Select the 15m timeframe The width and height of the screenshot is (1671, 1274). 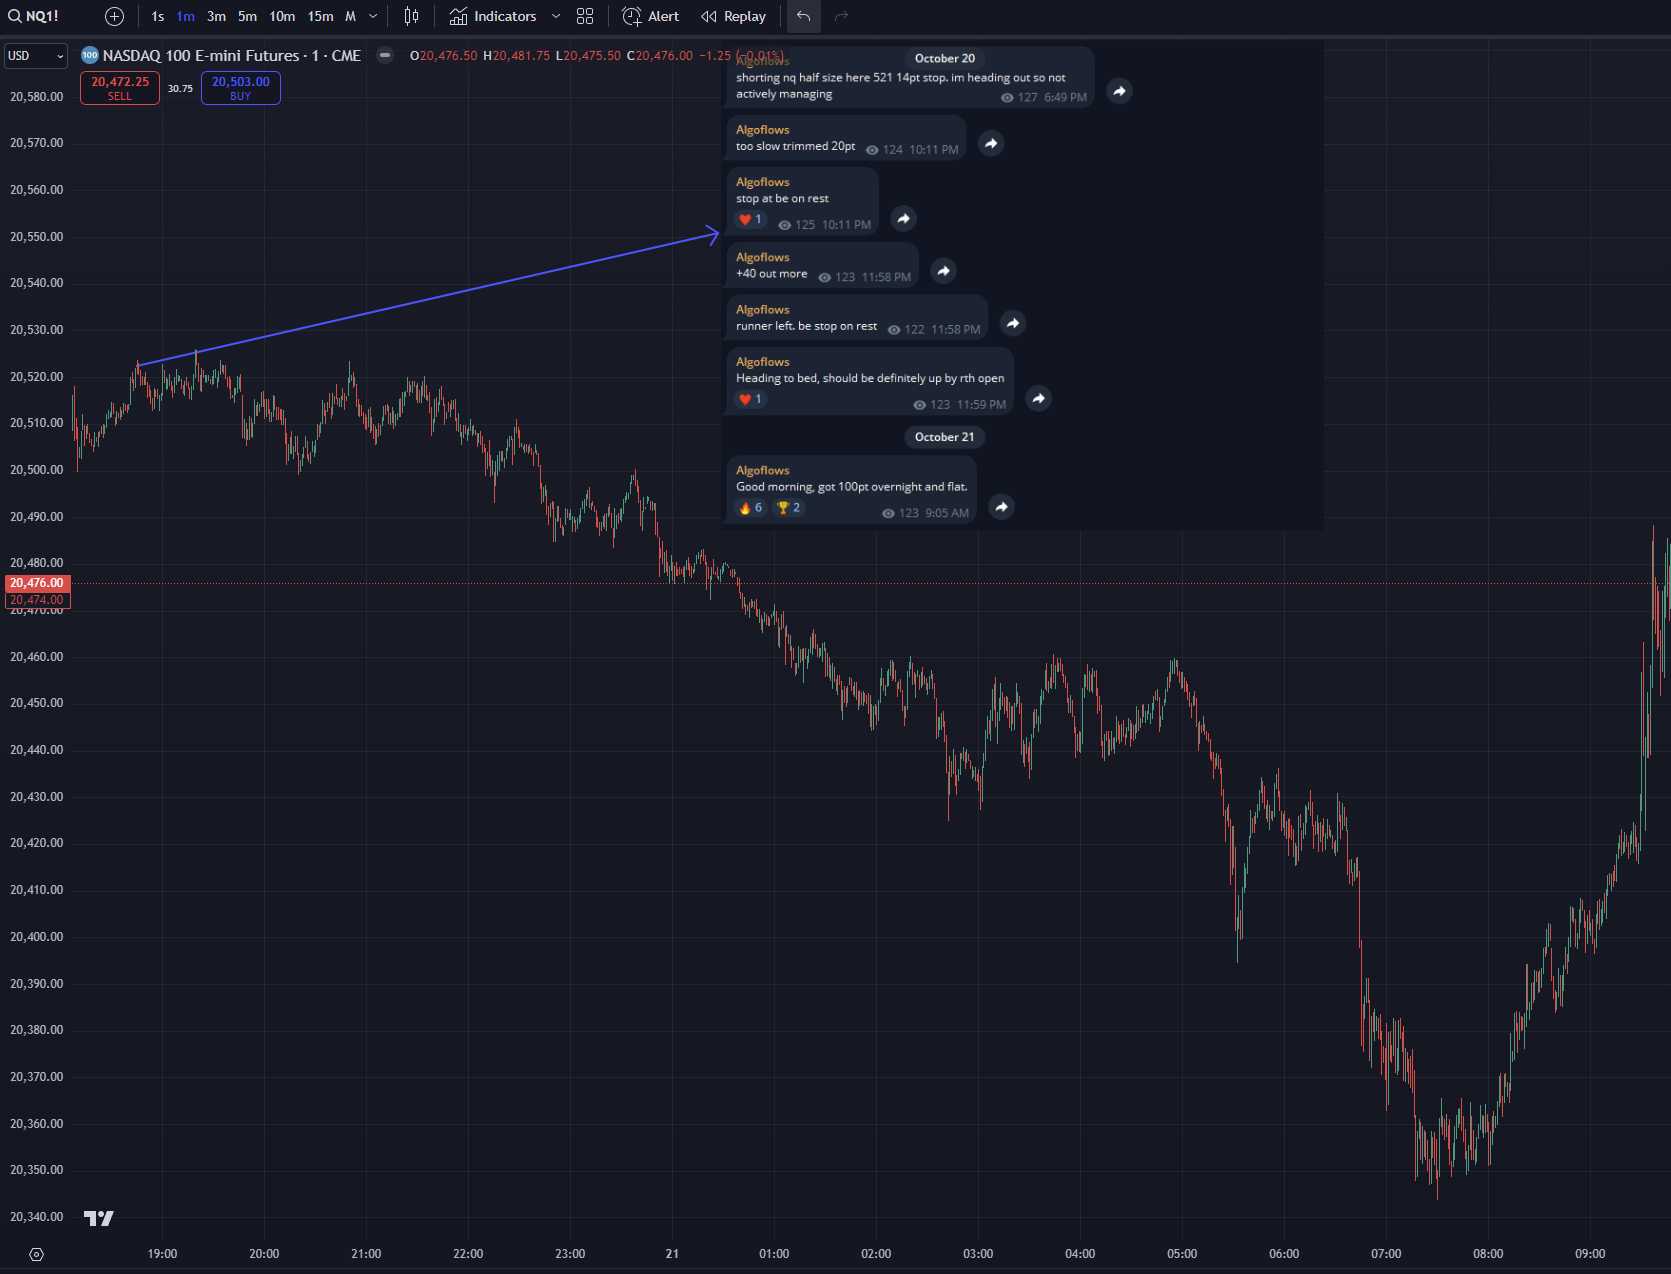tap(321, 16)
